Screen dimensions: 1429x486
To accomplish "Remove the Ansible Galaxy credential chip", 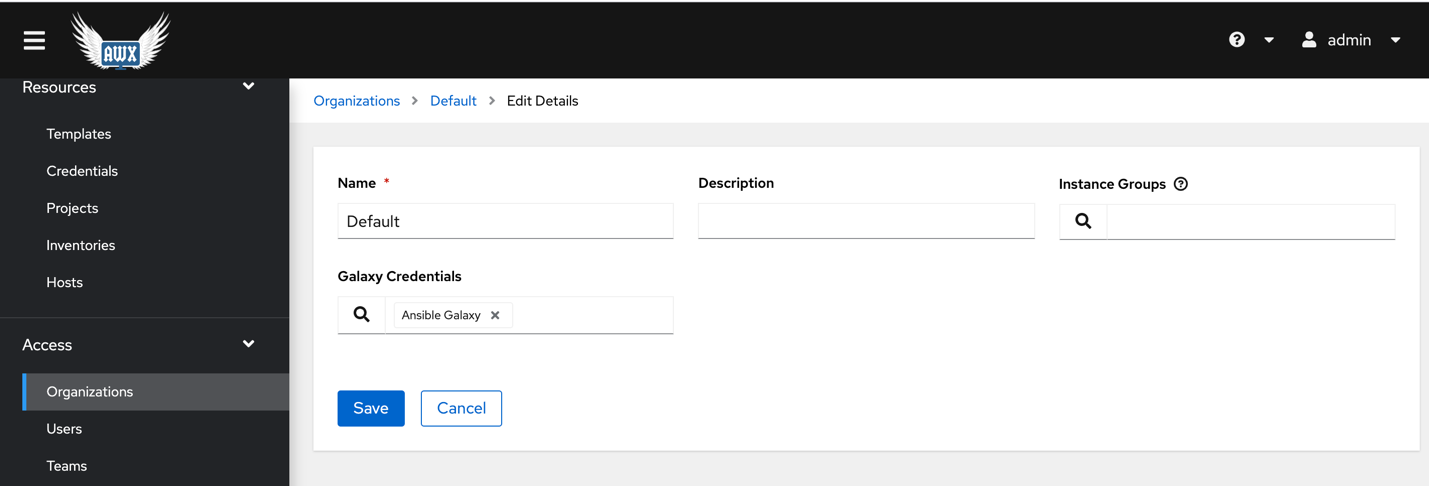I will coord(495,315).
